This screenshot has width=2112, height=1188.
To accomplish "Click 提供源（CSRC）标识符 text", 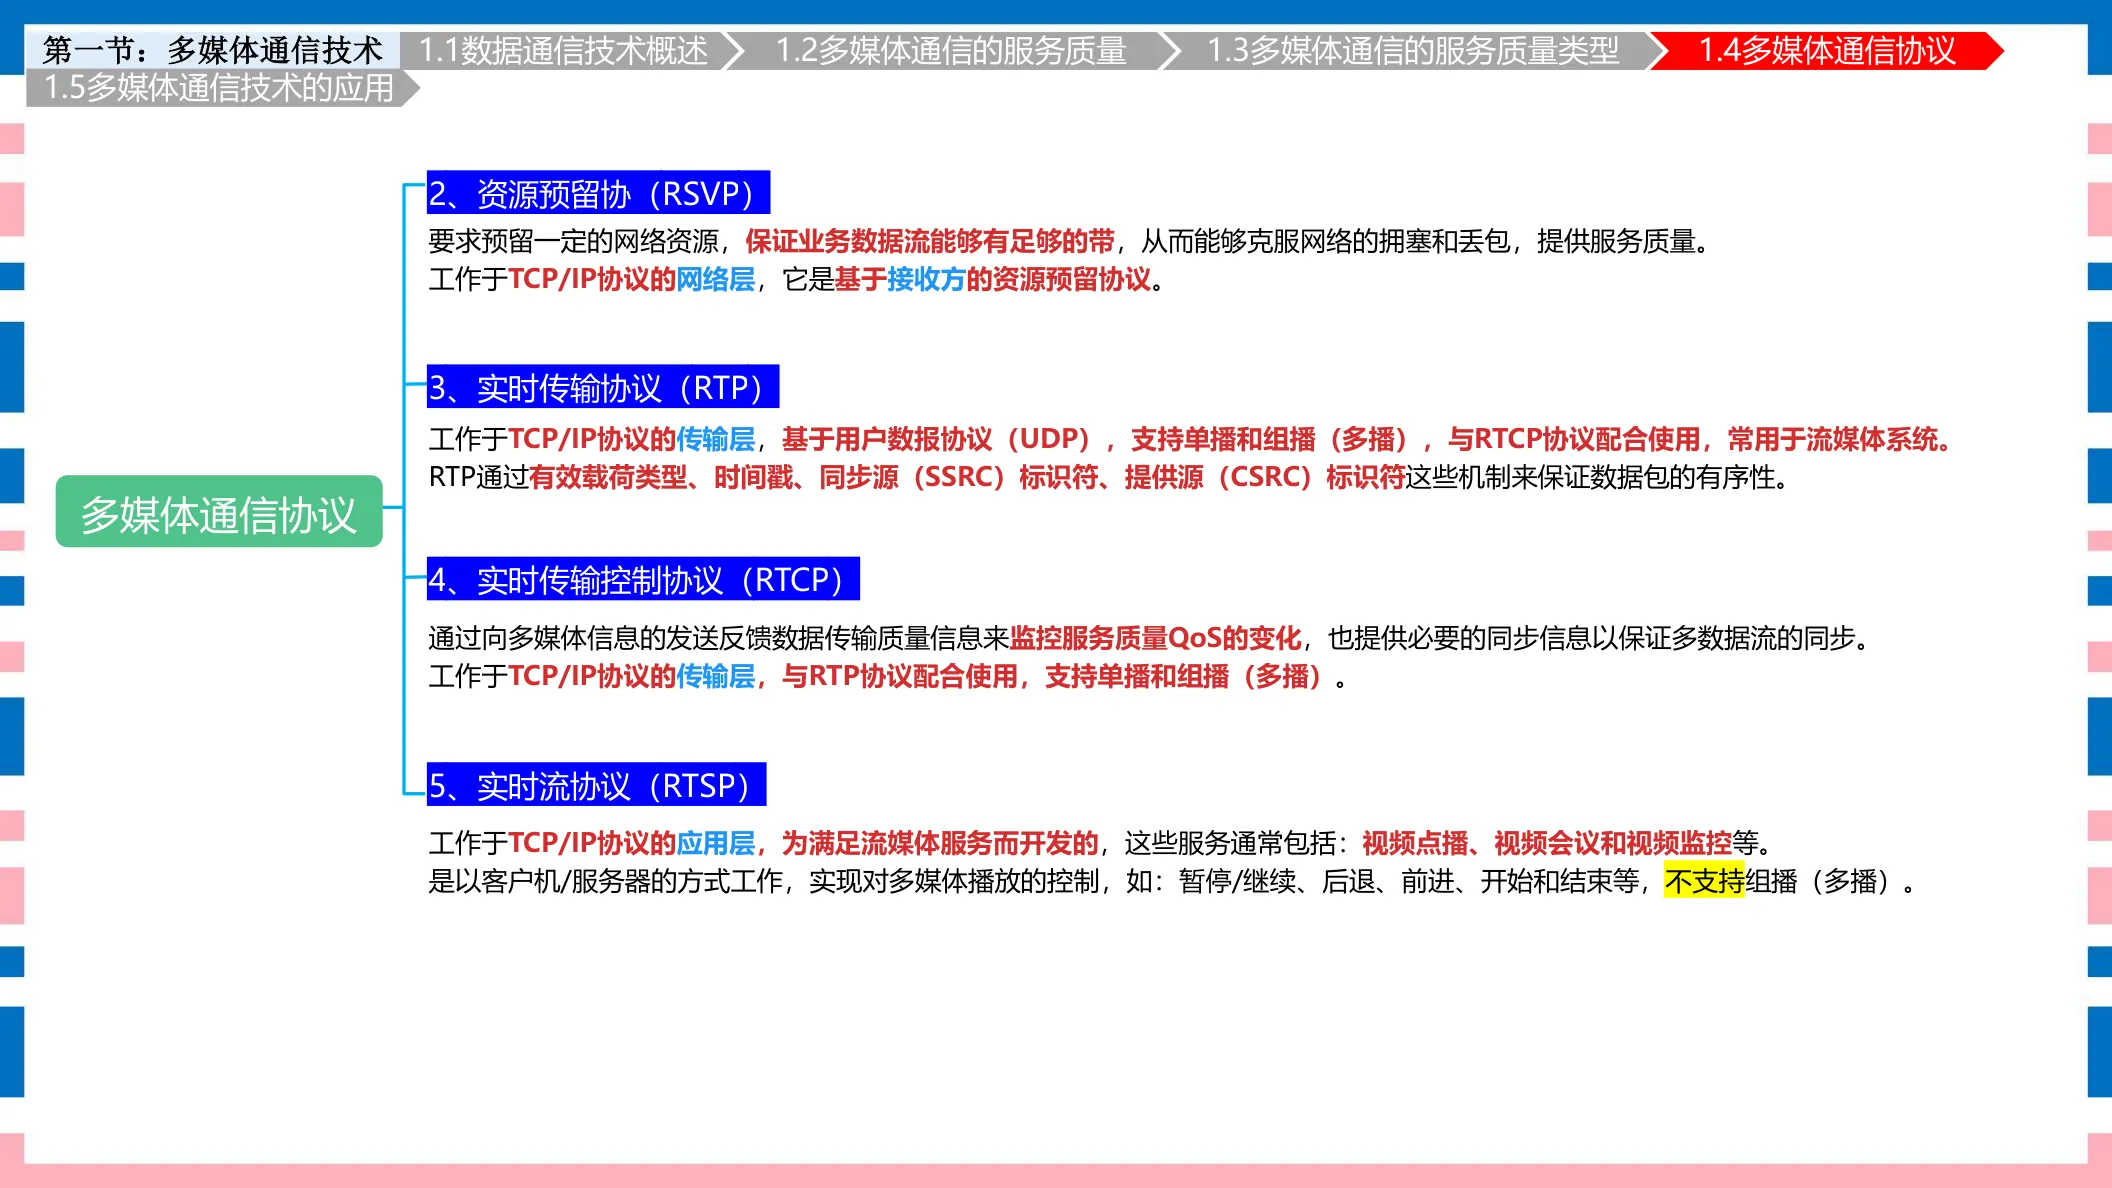I will (1265, 477).
